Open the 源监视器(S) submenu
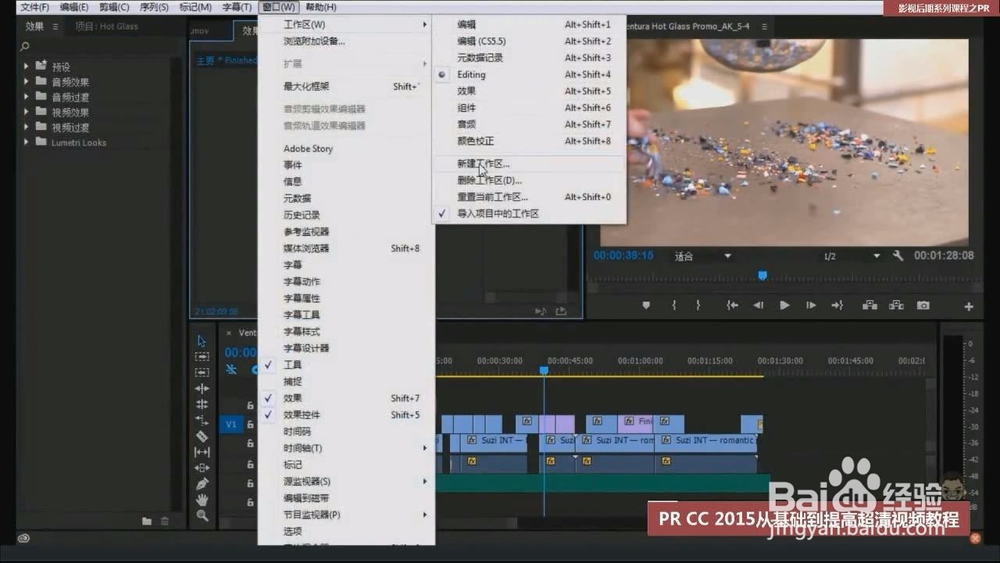The image size is (1000, 563). (x=346, y=481)
